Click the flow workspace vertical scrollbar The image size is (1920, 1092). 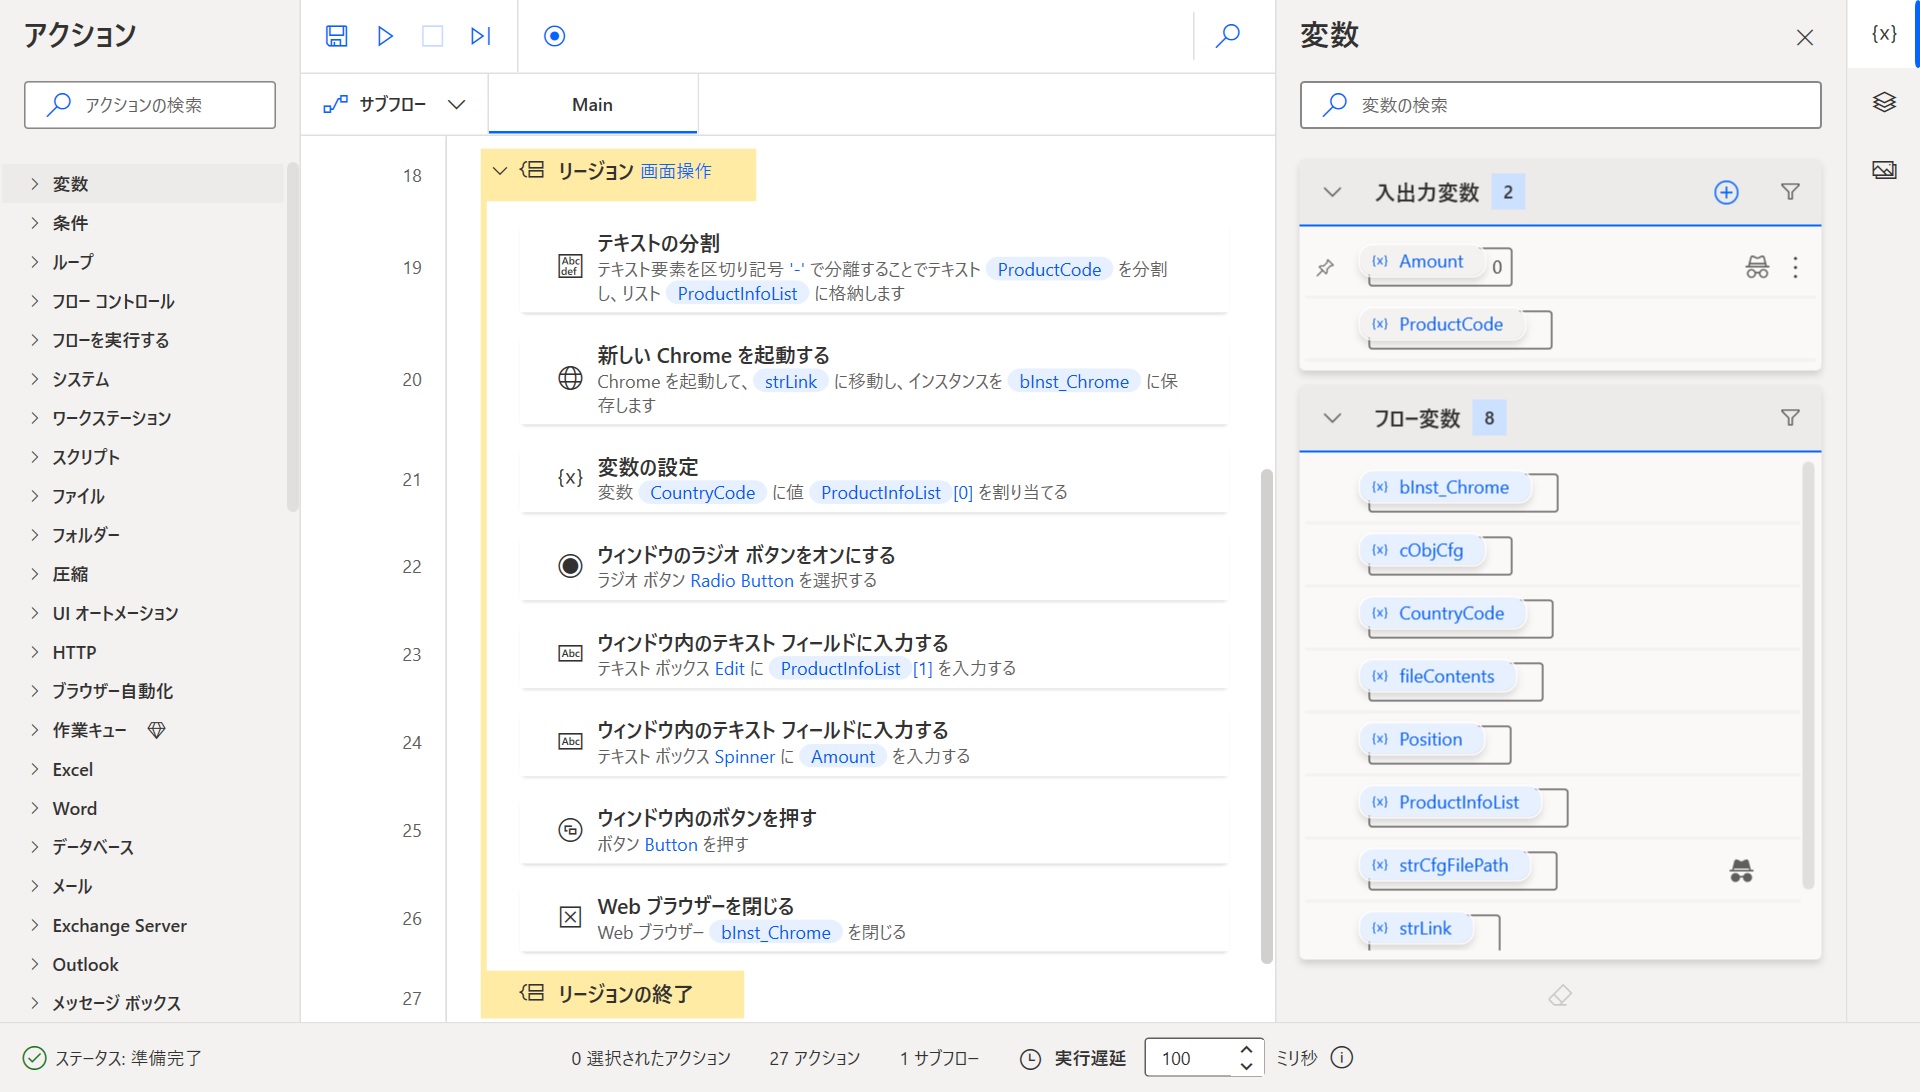1266,715
